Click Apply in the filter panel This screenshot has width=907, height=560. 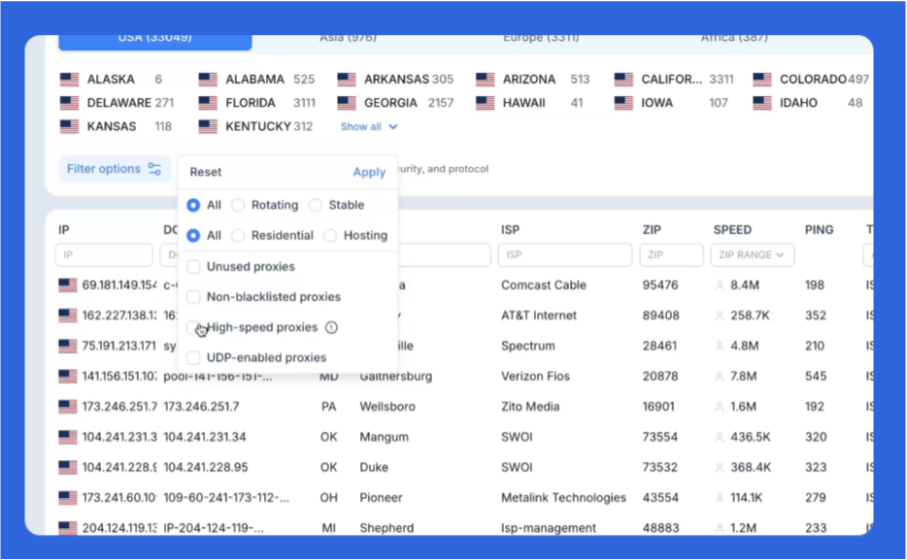[369, 172]
